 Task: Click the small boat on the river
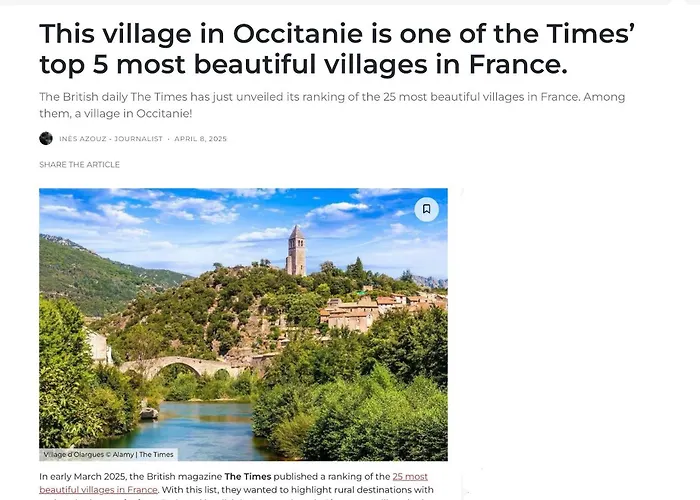[x=148, y=412]
